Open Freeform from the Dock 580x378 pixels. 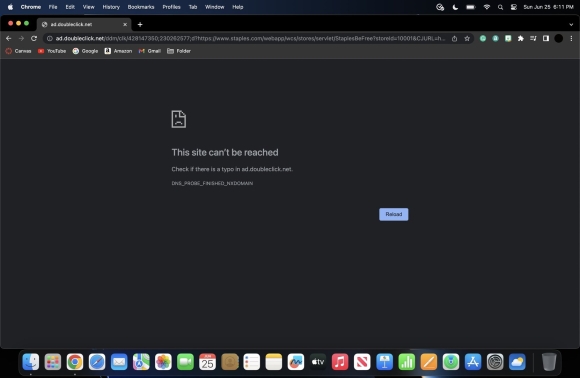click(296, 362)
